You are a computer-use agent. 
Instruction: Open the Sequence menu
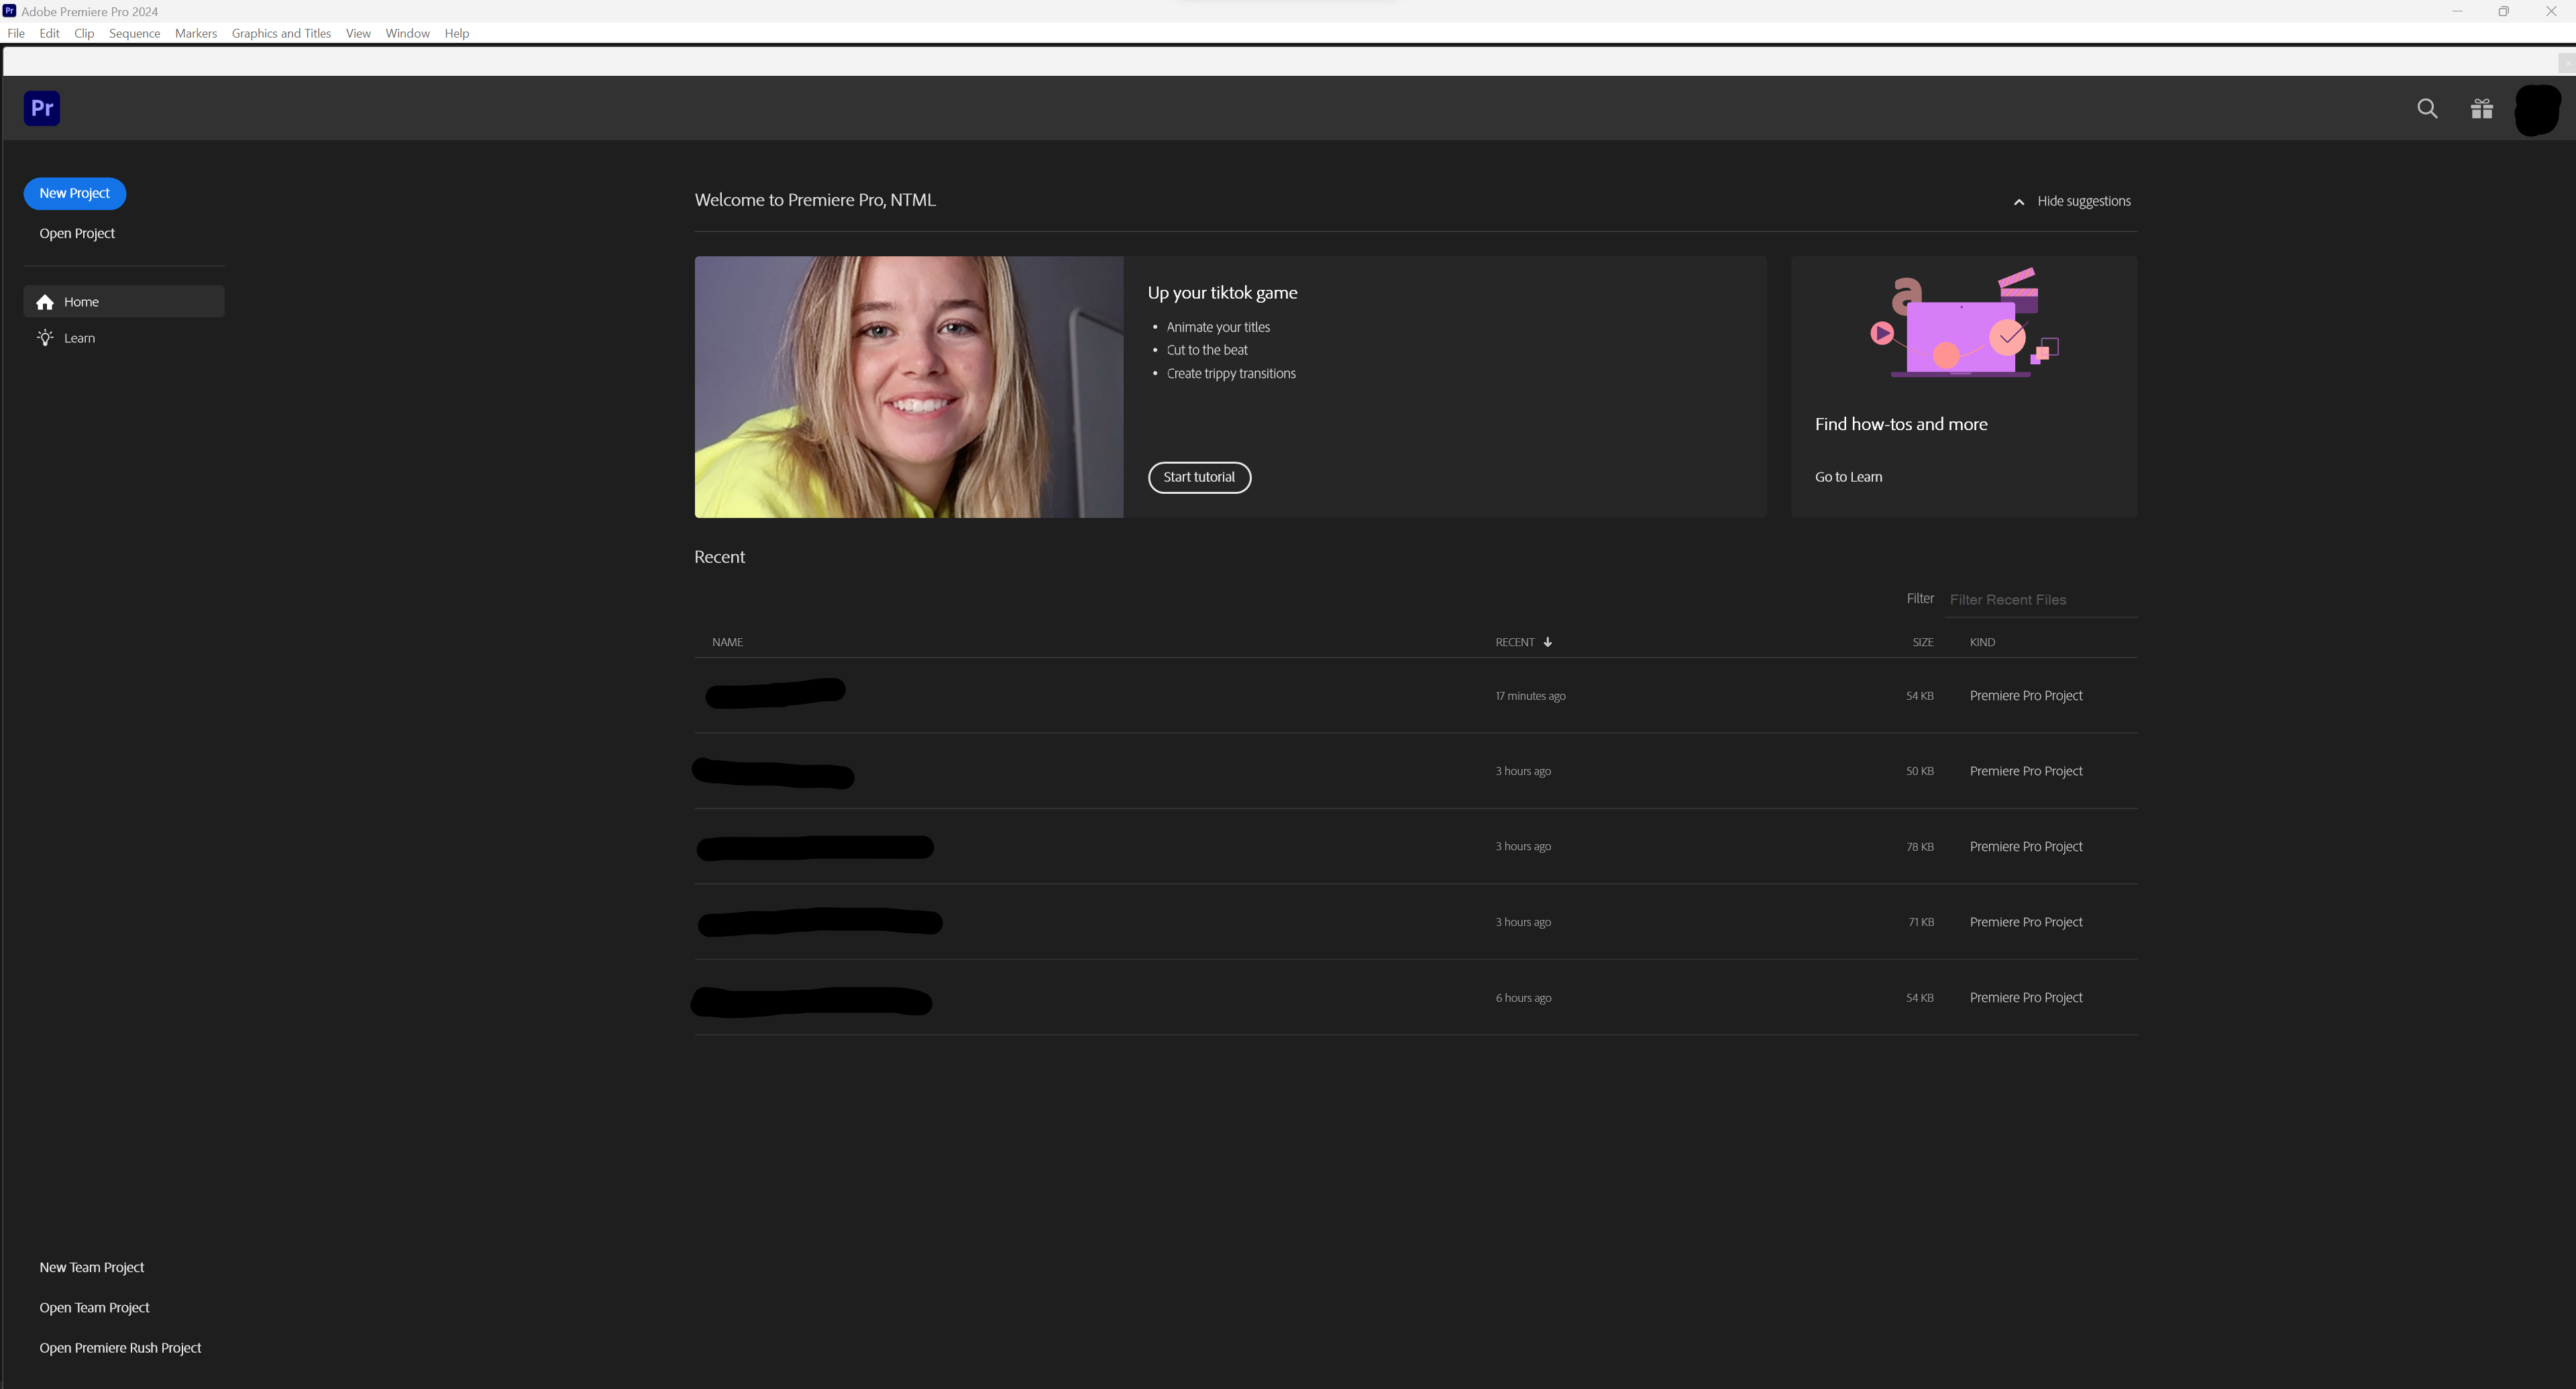pyautogui.click(x=134, y=33)
